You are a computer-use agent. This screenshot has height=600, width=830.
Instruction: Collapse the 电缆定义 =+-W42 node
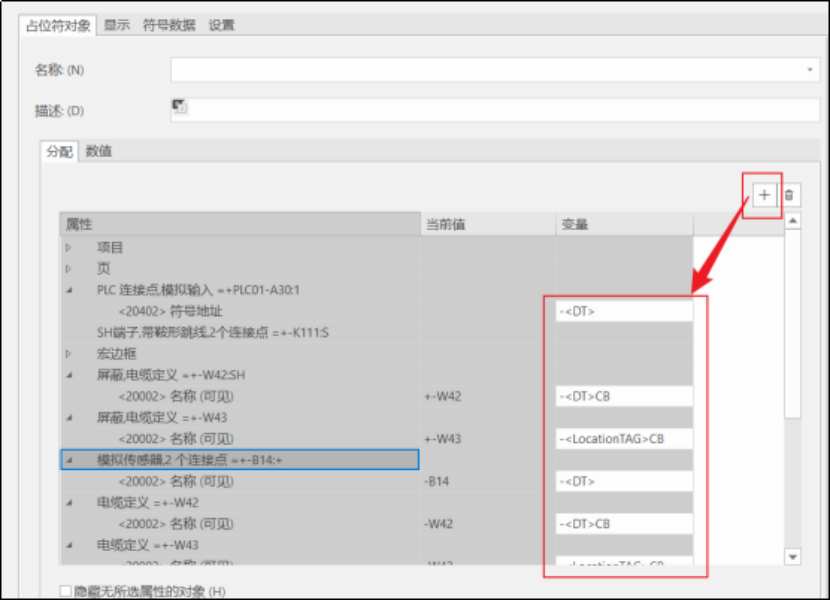[69, 502]
